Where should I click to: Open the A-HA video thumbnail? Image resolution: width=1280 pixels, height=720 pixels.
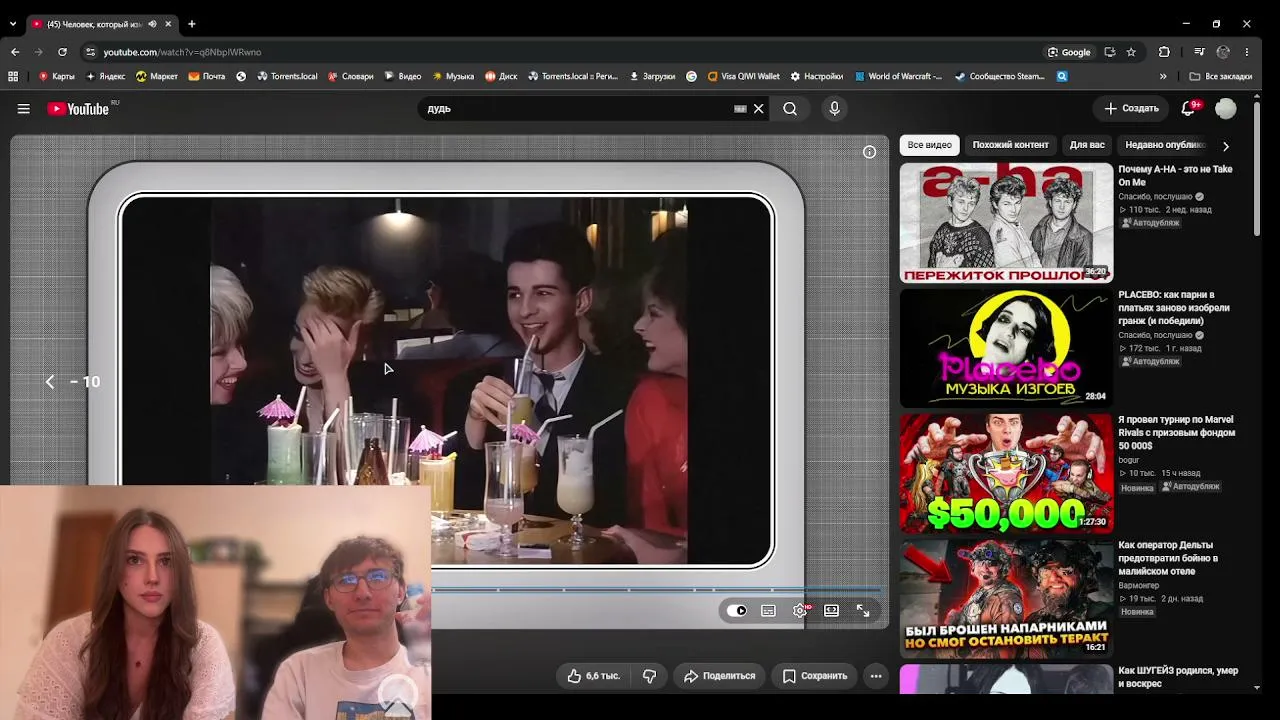[x=1006, y=223]
